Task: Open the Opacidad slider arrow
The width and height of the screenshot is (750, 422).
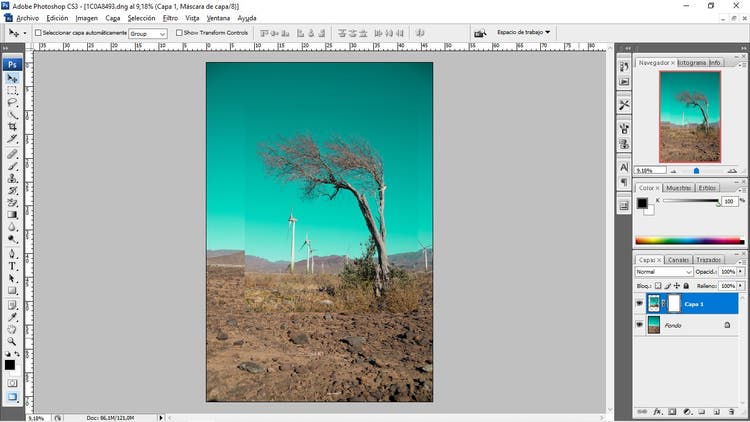Action: (741, 272)
